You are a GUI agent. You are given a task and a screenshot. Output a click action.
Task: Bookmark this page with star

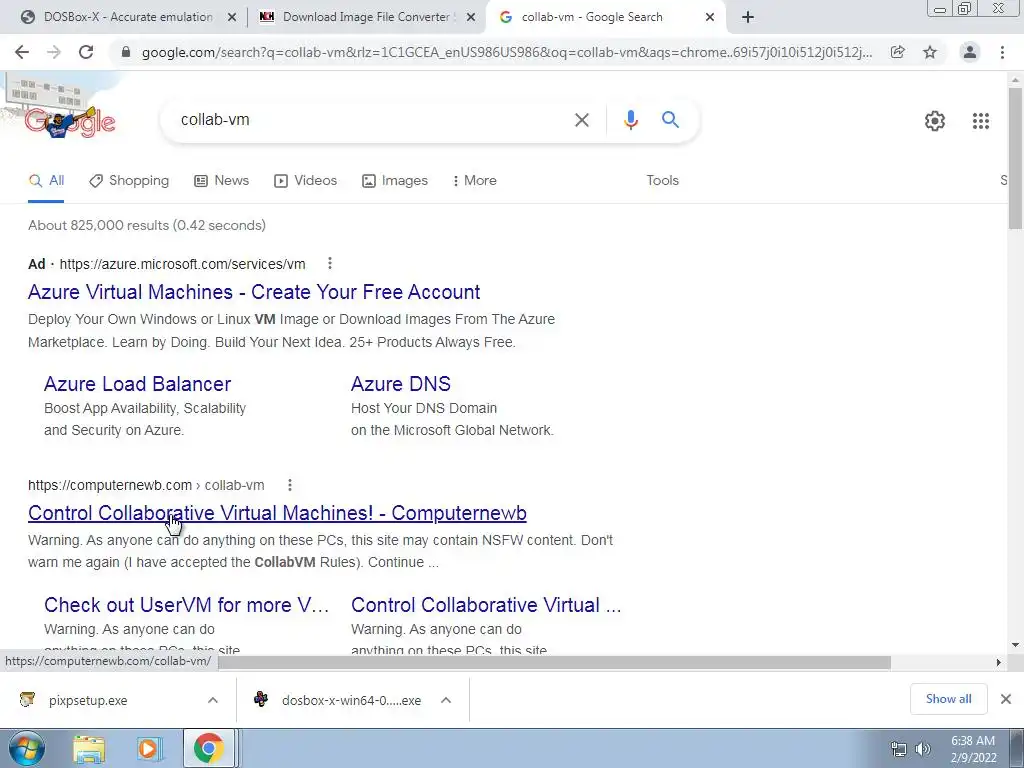(930, 52)
